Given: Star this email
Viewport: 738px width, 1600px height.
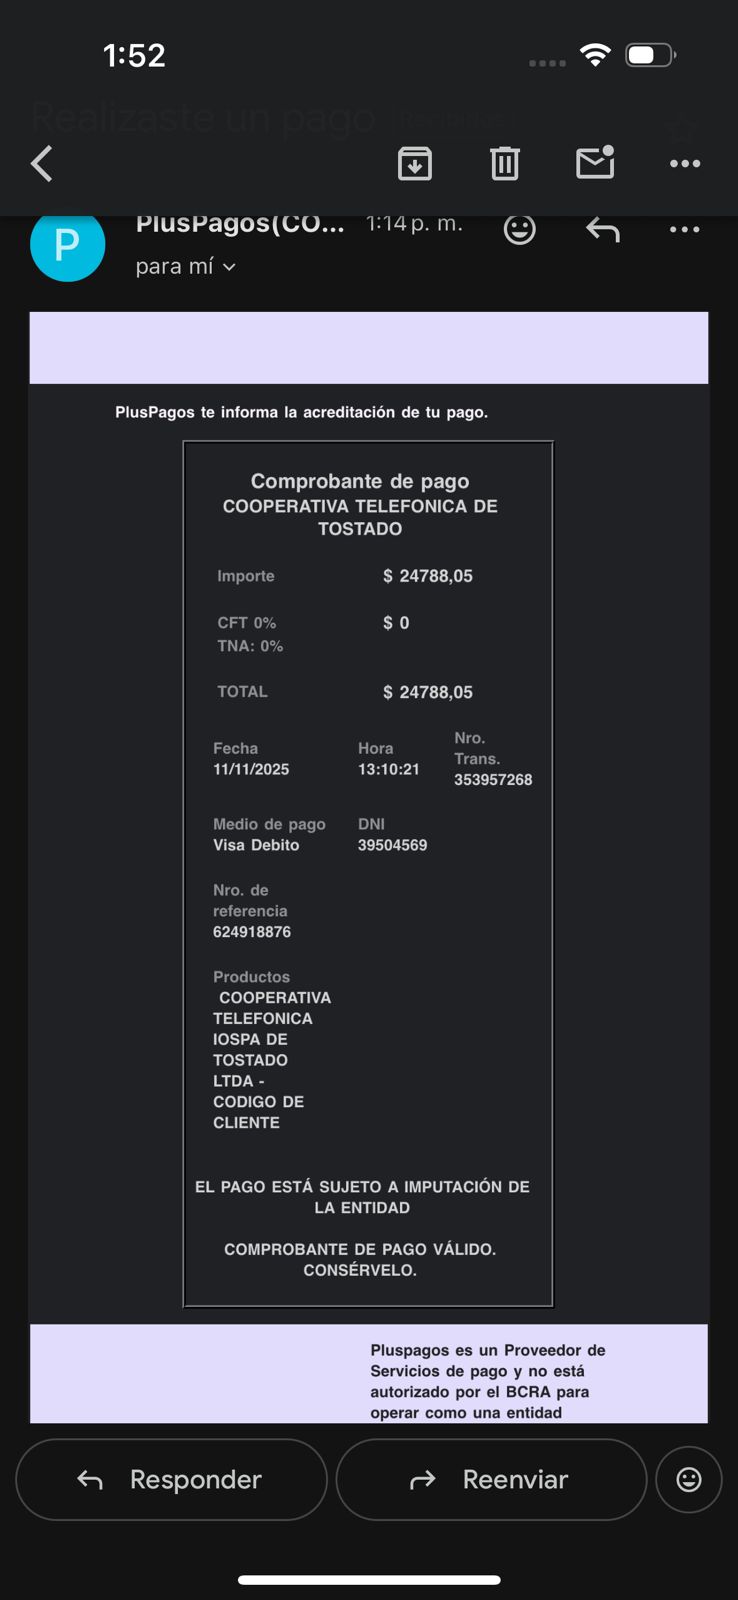Looking at the screenshot, I should (x=683, y=127).
